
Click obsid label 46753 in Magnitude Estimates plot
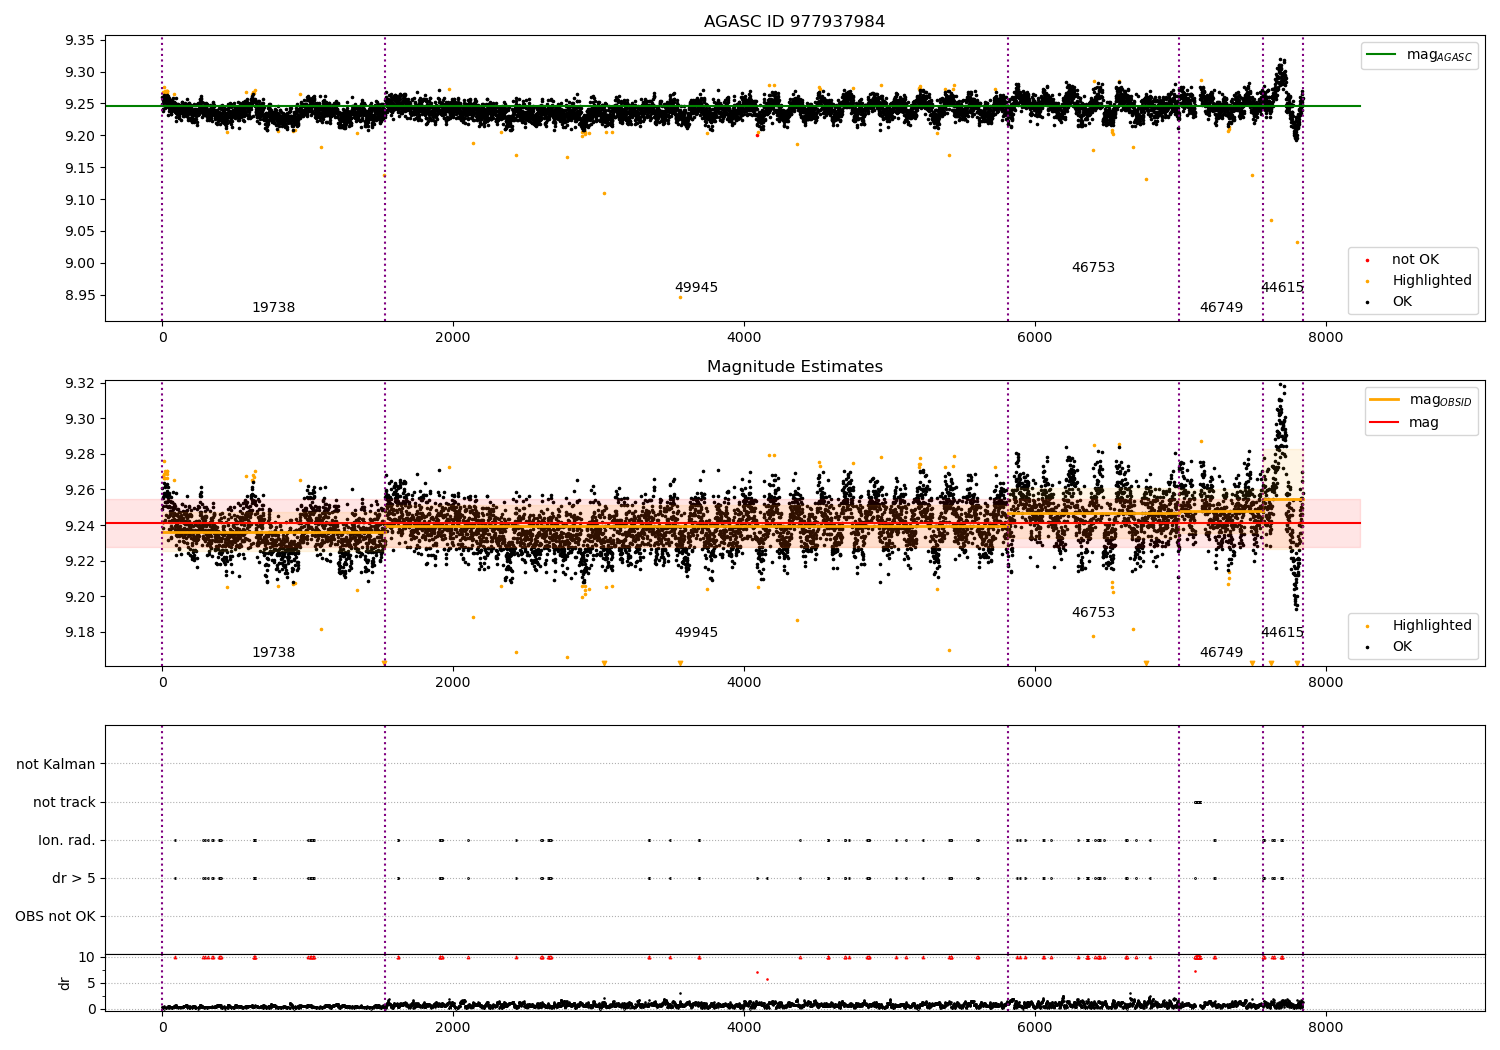pyautogui.click(x=1093, y=613)
